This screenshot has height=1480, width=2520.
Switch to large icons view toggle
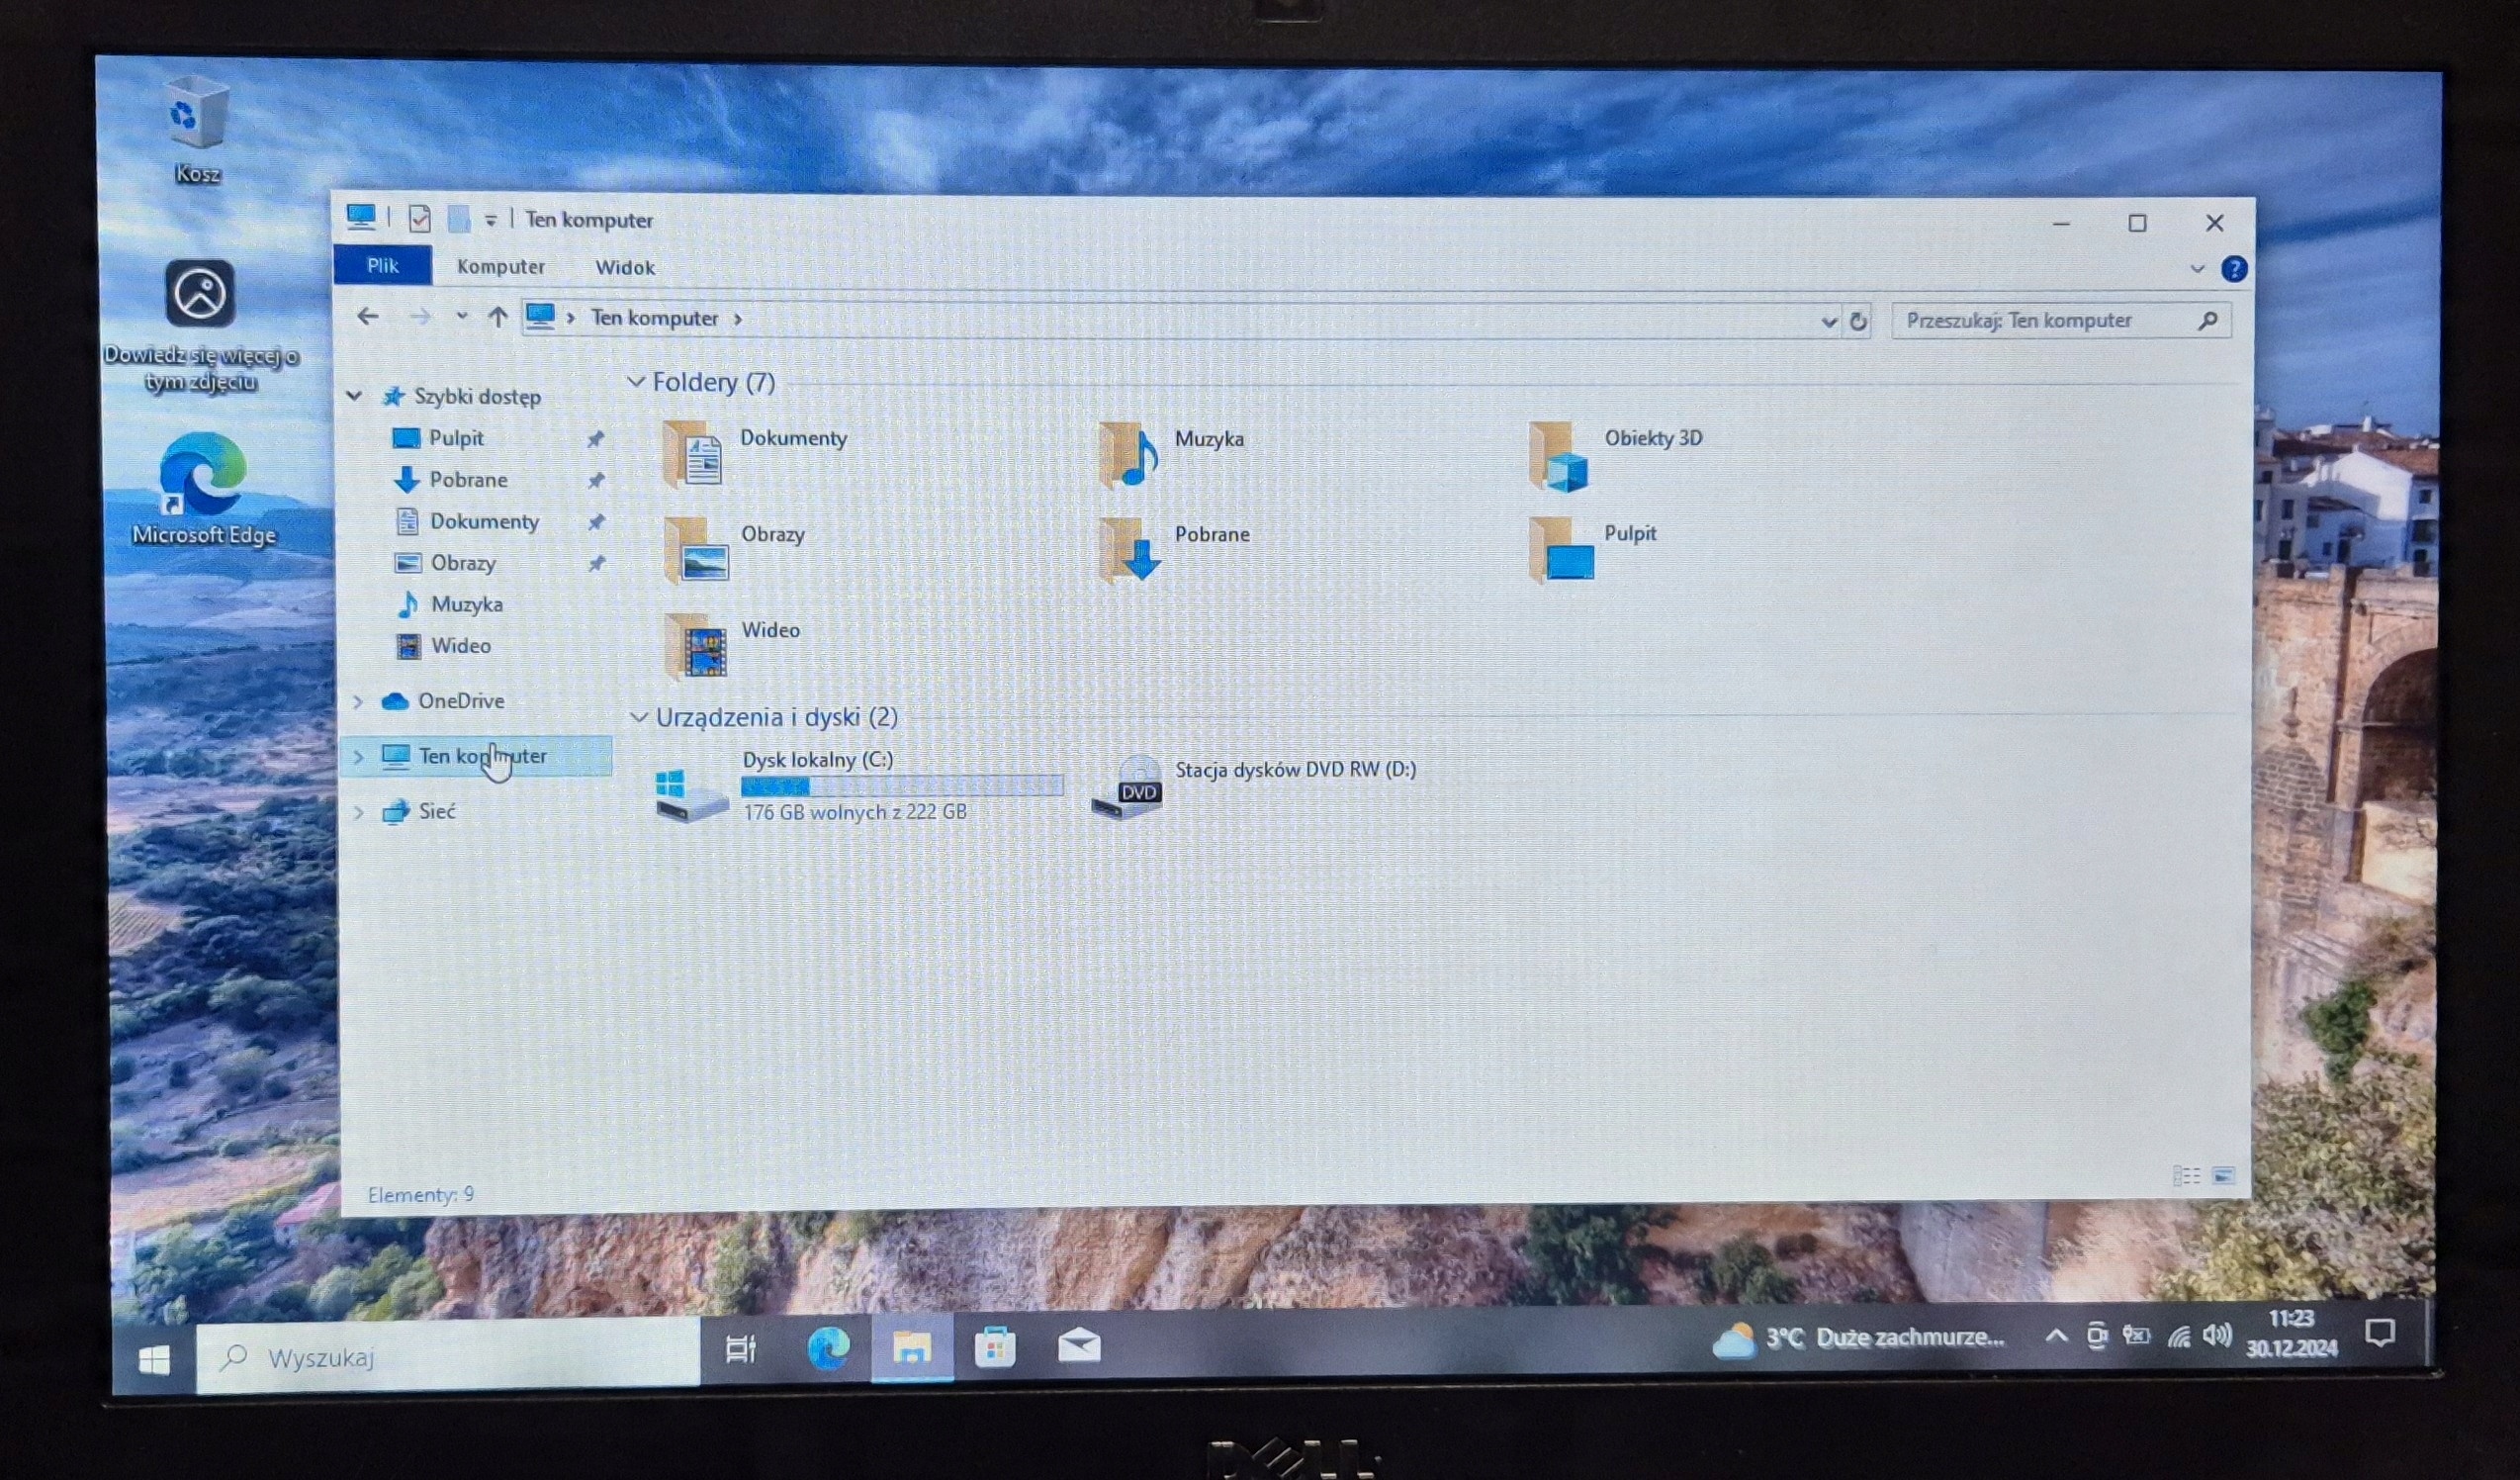point(2223,1175)
